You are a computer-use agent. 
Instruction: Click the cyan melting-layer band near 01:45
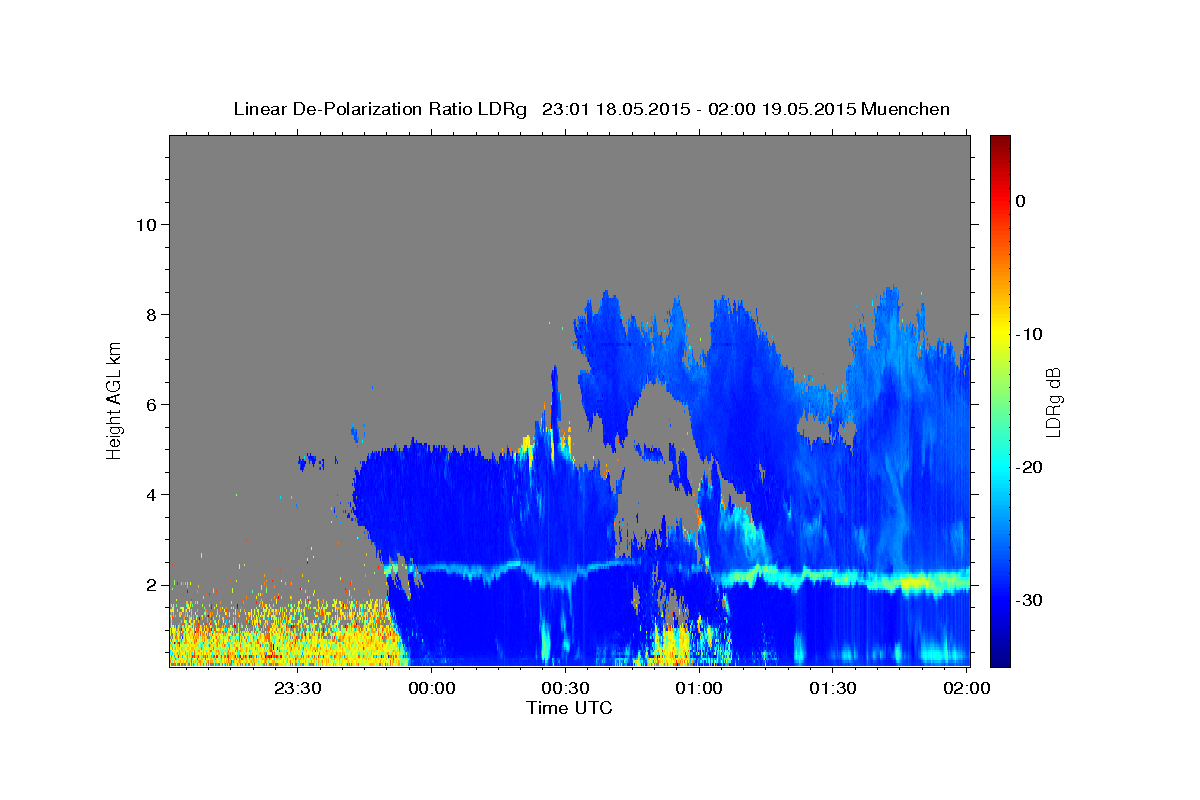(900, 582)
